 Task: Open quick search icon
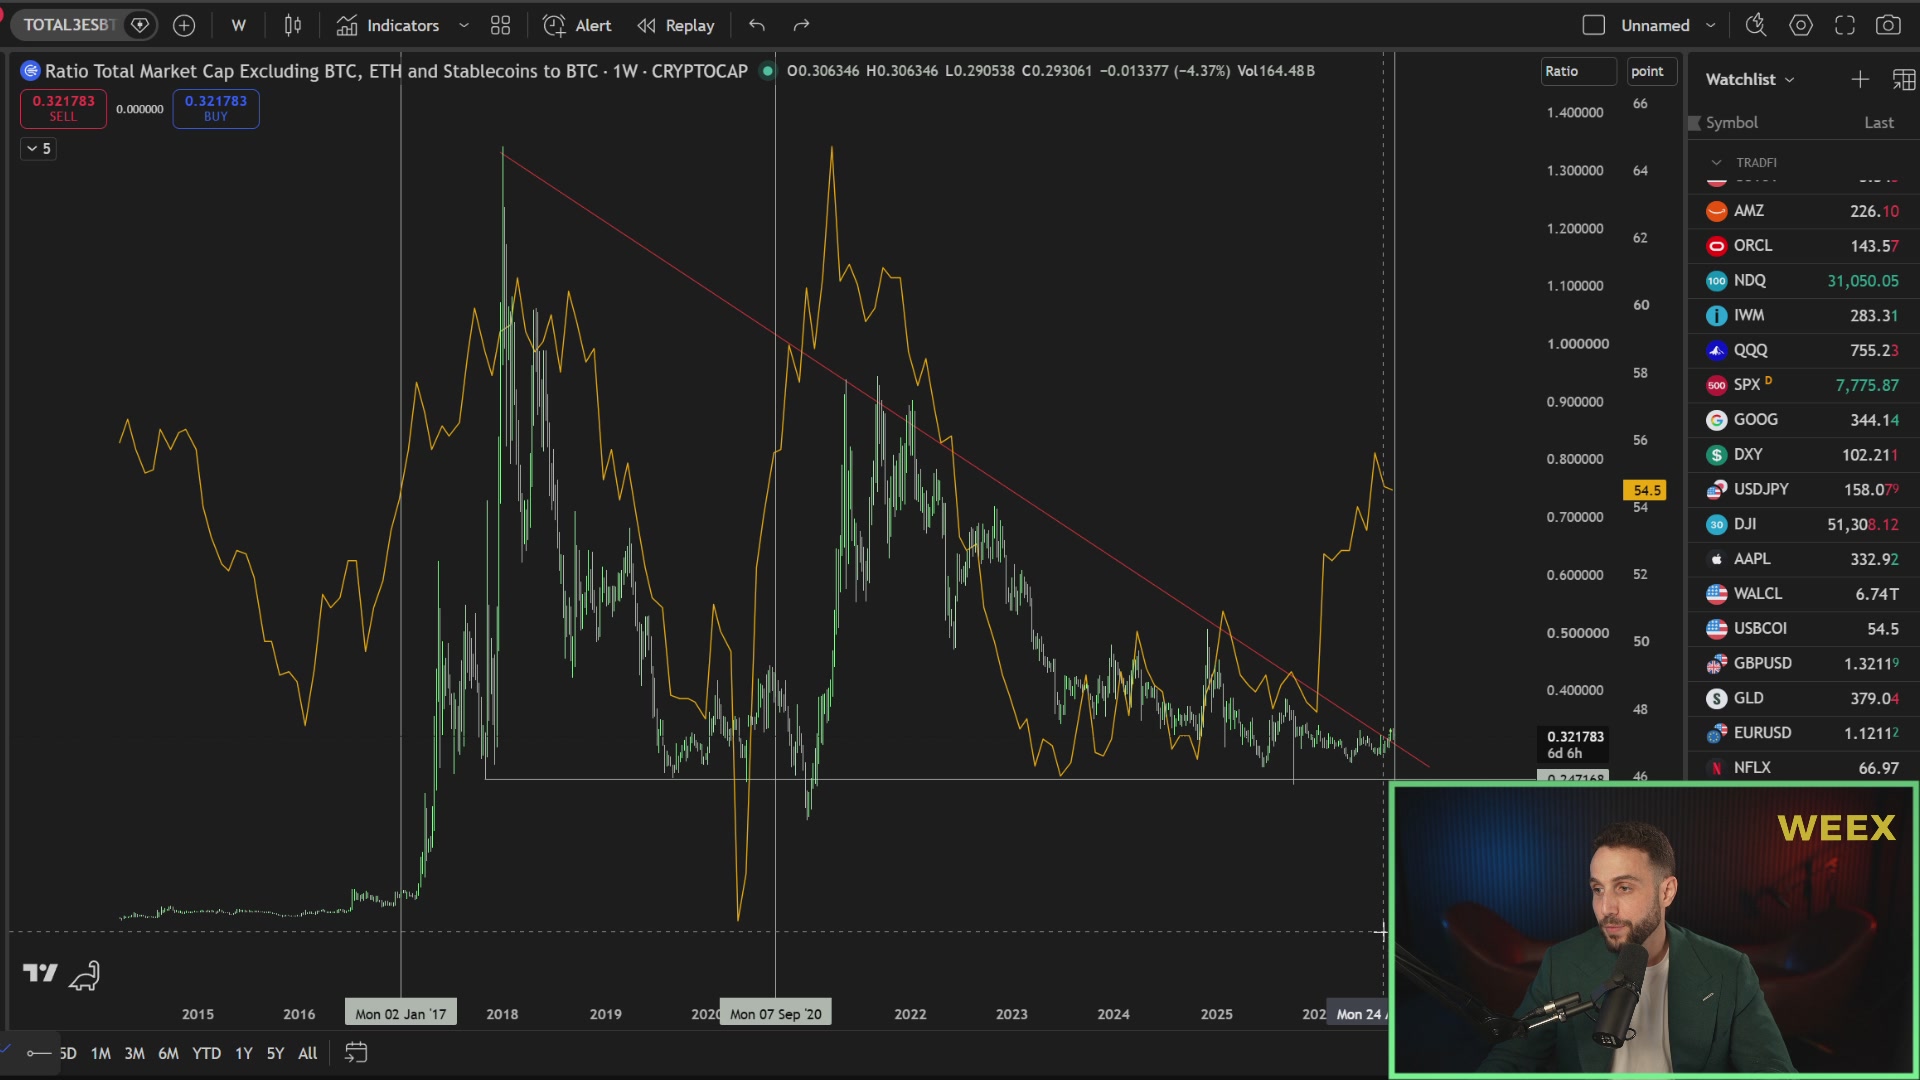1756,25
